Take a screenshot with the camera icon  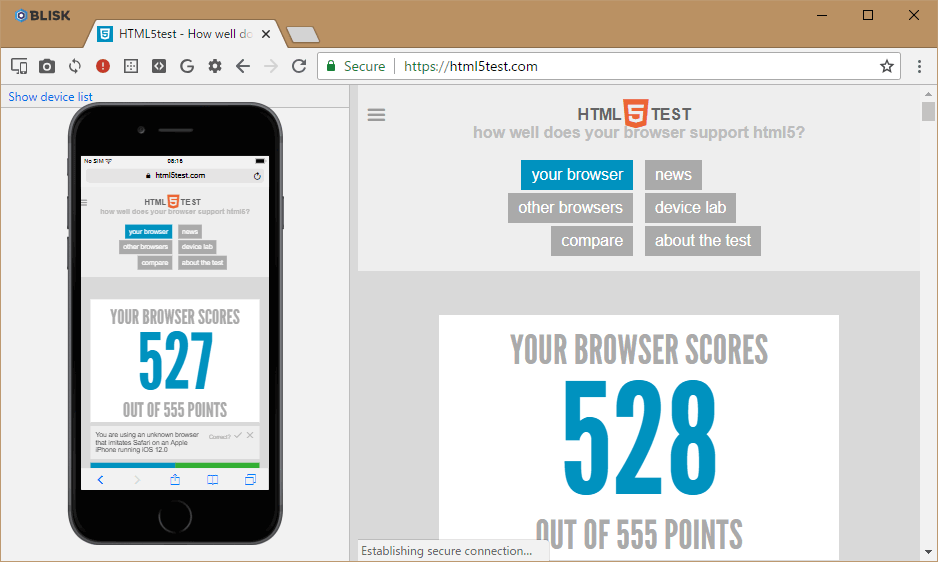pyautogui.click(x=47, y=66)
